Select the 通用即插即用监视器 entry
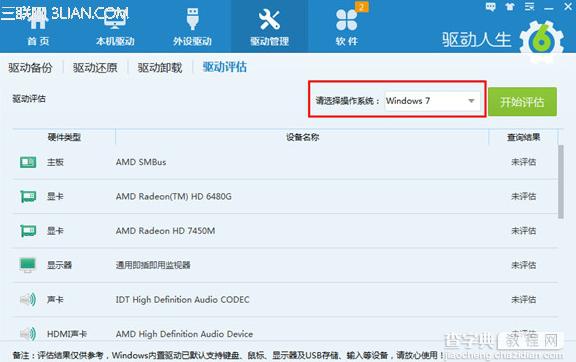 pyautogui.click(x=153, y=265)
